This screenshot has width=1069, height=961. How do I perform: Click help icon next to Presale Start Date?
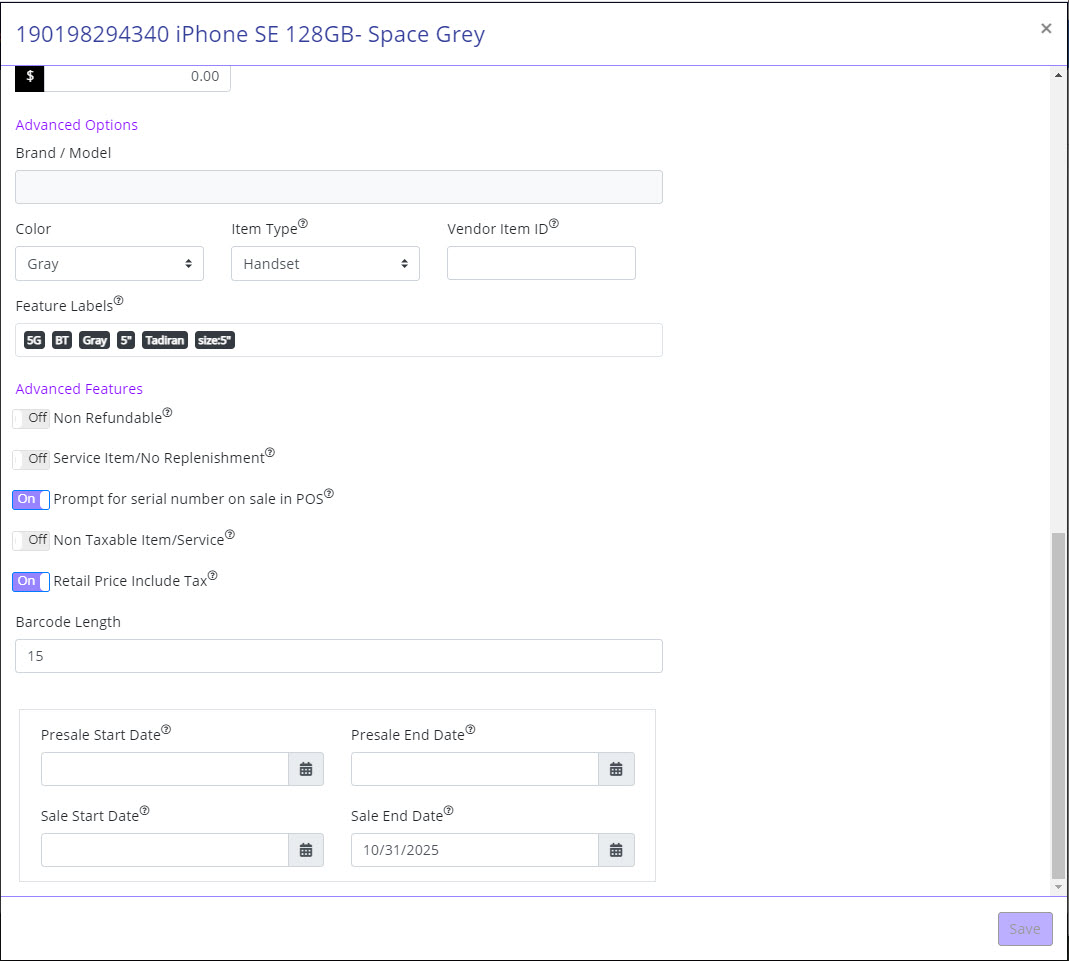(x=166, y=730)
